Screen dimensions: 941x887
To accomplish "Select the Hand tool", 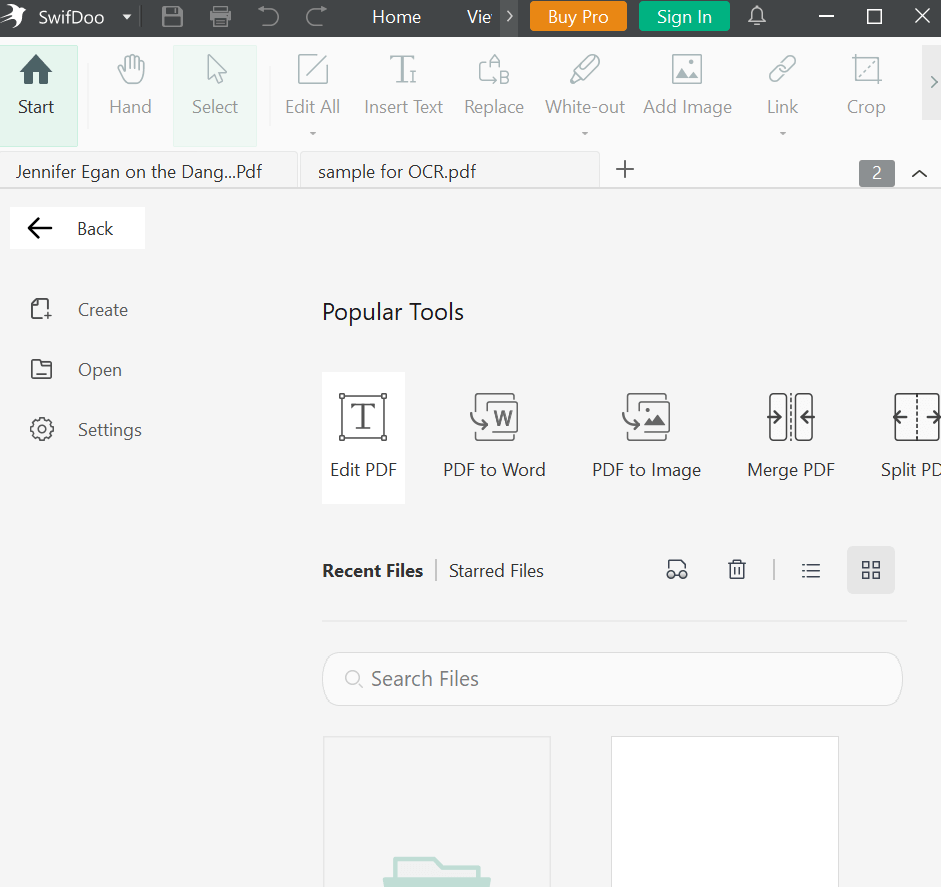I will pos(130,84).
